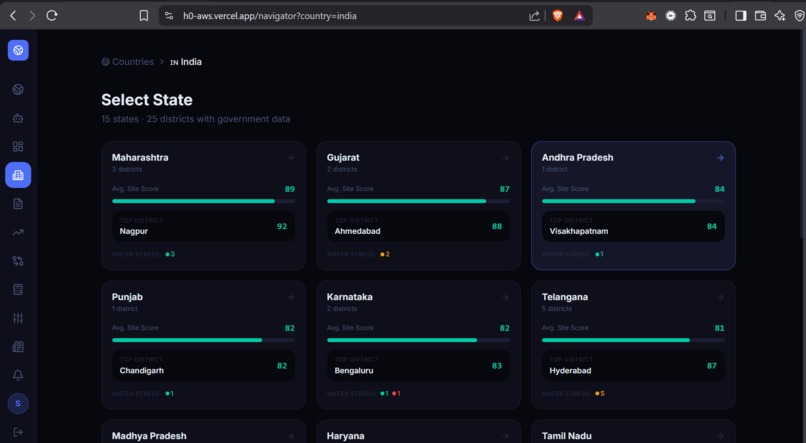Open the robot assistant sidebar icon

(x=18, y=118)
